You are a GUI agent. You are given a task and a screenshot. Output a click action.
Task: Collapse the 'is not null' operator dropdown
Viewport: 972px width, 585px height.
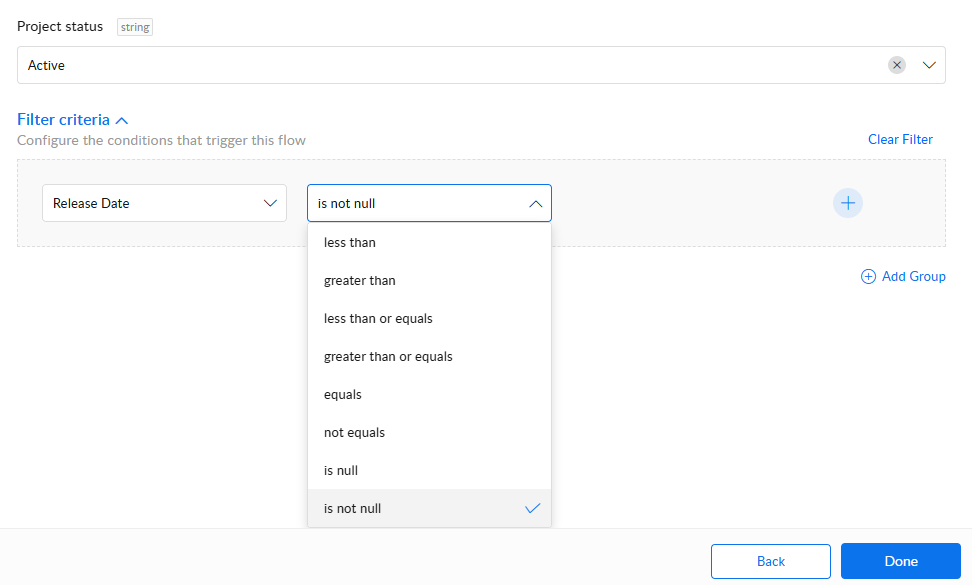[x=535, y=203]
